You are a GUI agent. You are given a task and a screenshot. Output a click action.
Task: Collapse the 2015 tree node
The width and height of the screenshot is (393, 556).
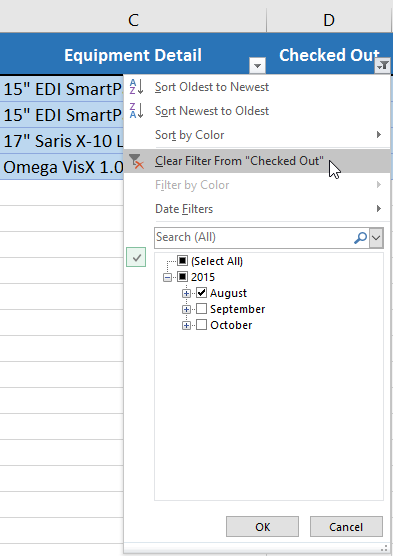click(167, 277)
